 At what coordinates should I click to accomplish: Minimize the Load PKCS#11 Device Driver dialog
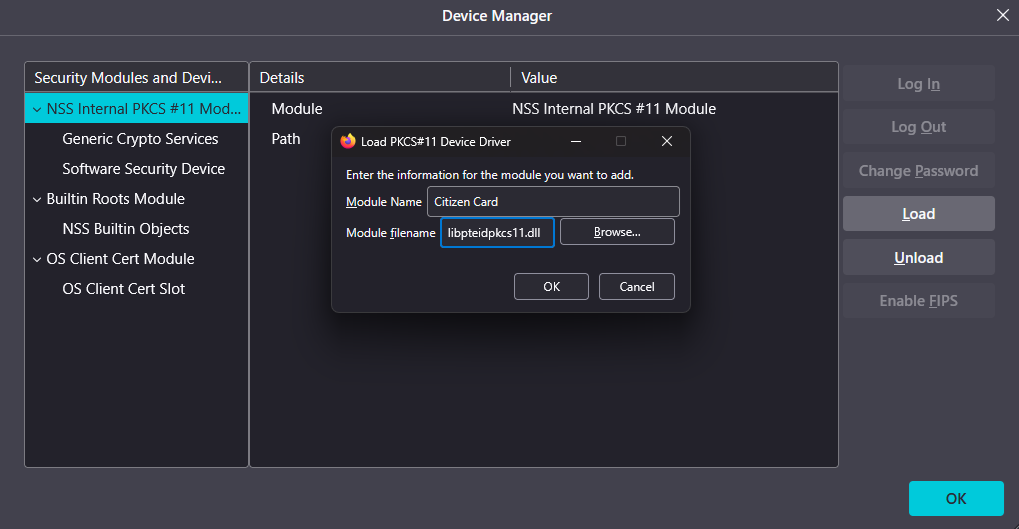pos(576,142)
